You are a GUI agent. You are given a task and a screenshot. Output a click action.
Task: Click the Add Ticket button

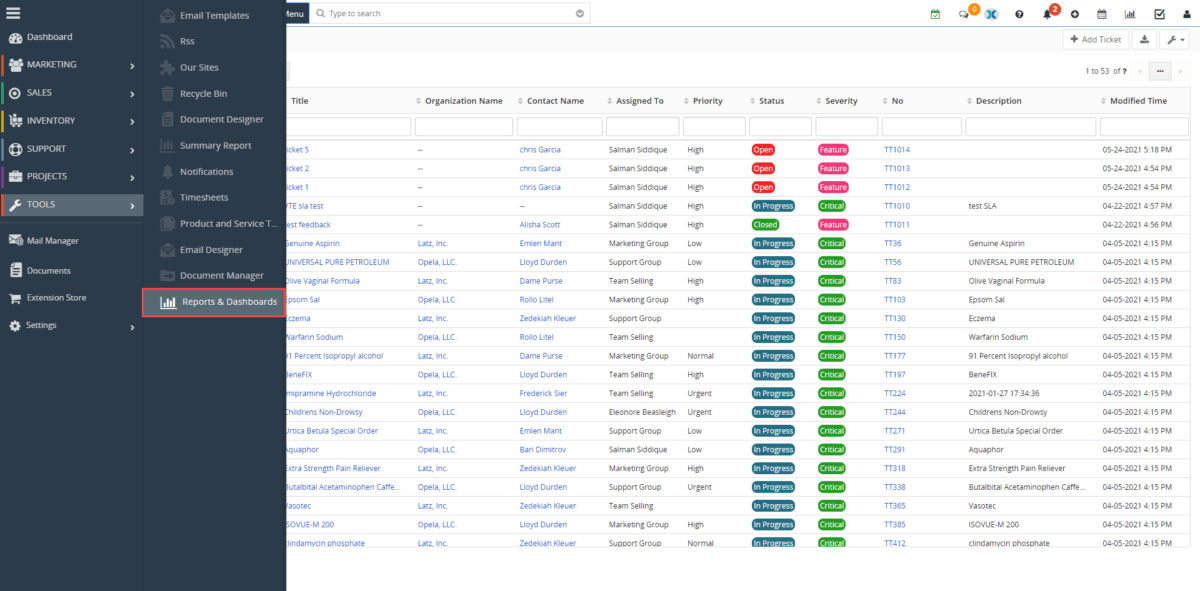(x=1096, y=39)
